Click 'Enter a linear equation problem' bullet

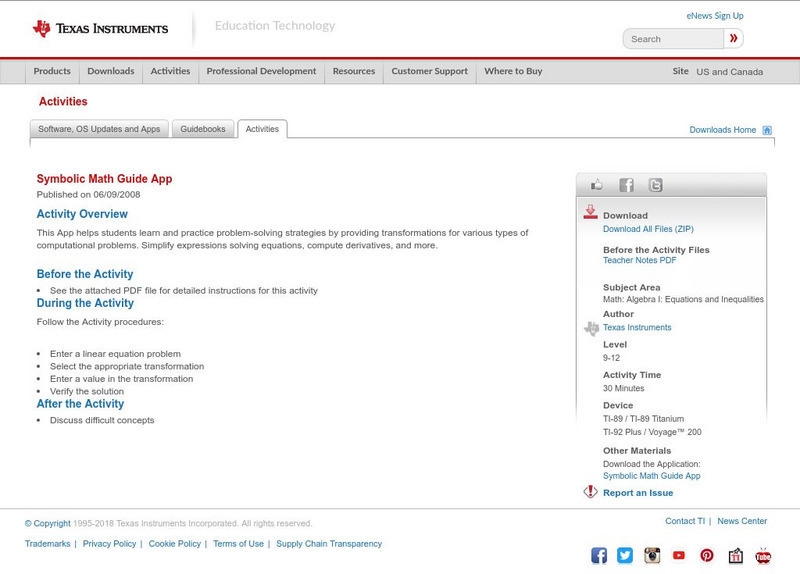click(115, 354)
